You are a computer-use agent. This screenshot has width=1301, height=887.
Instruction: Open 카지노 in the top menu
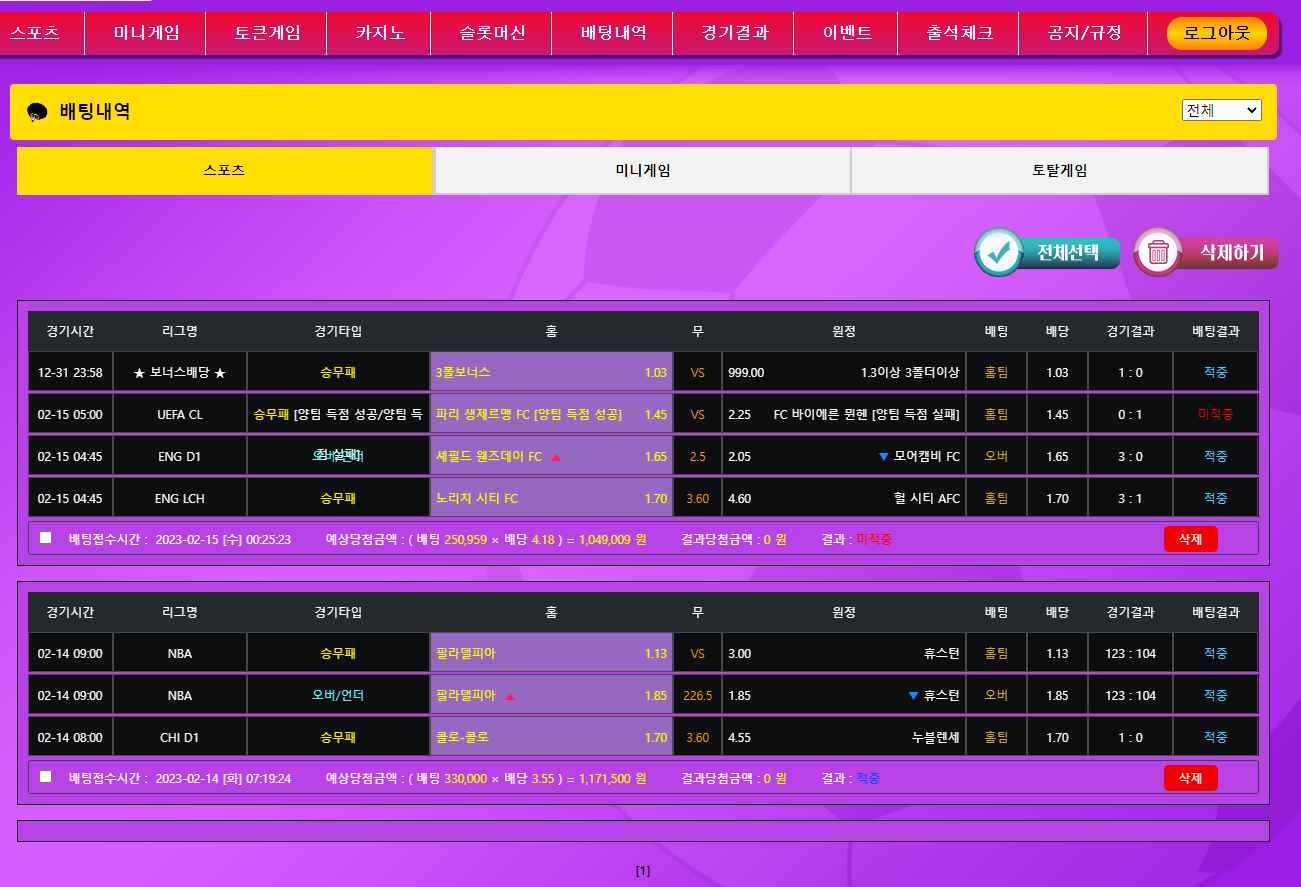[x=379, y=33]
